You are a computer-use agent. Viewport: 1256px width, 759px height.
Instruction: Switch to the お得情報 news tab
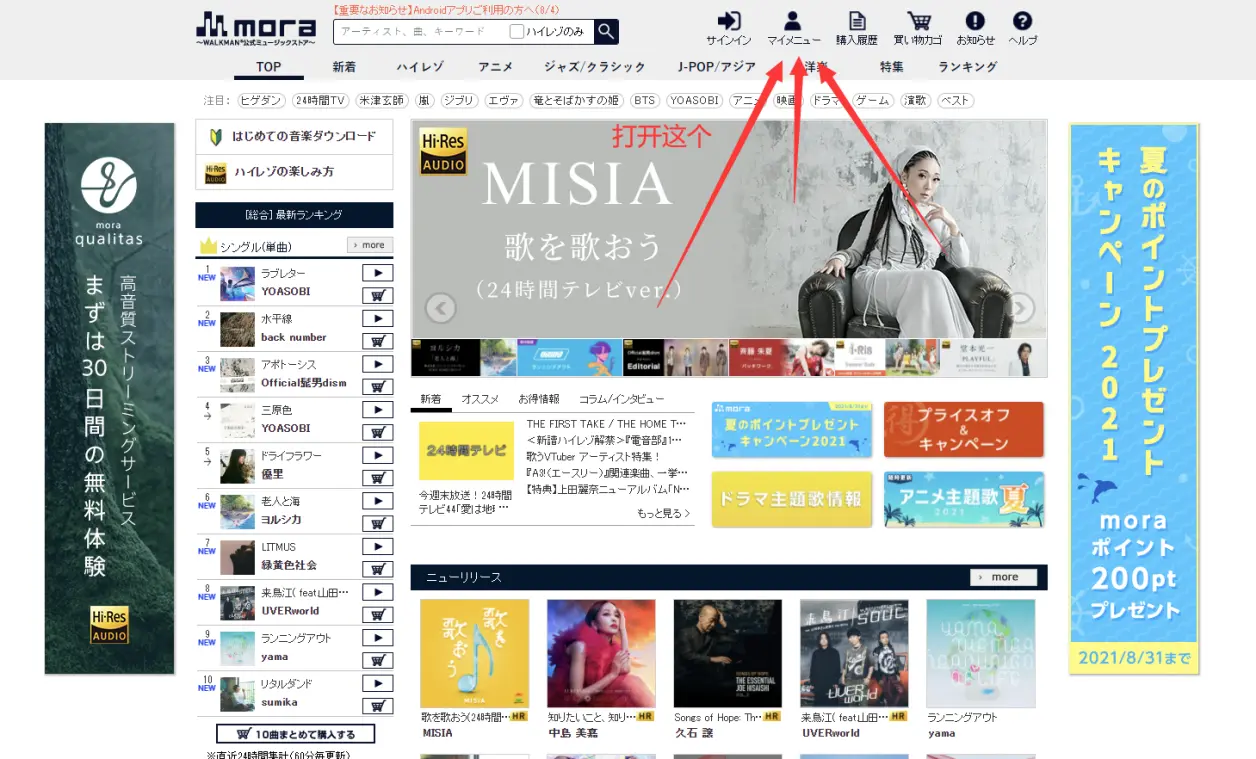coord(539,399)
